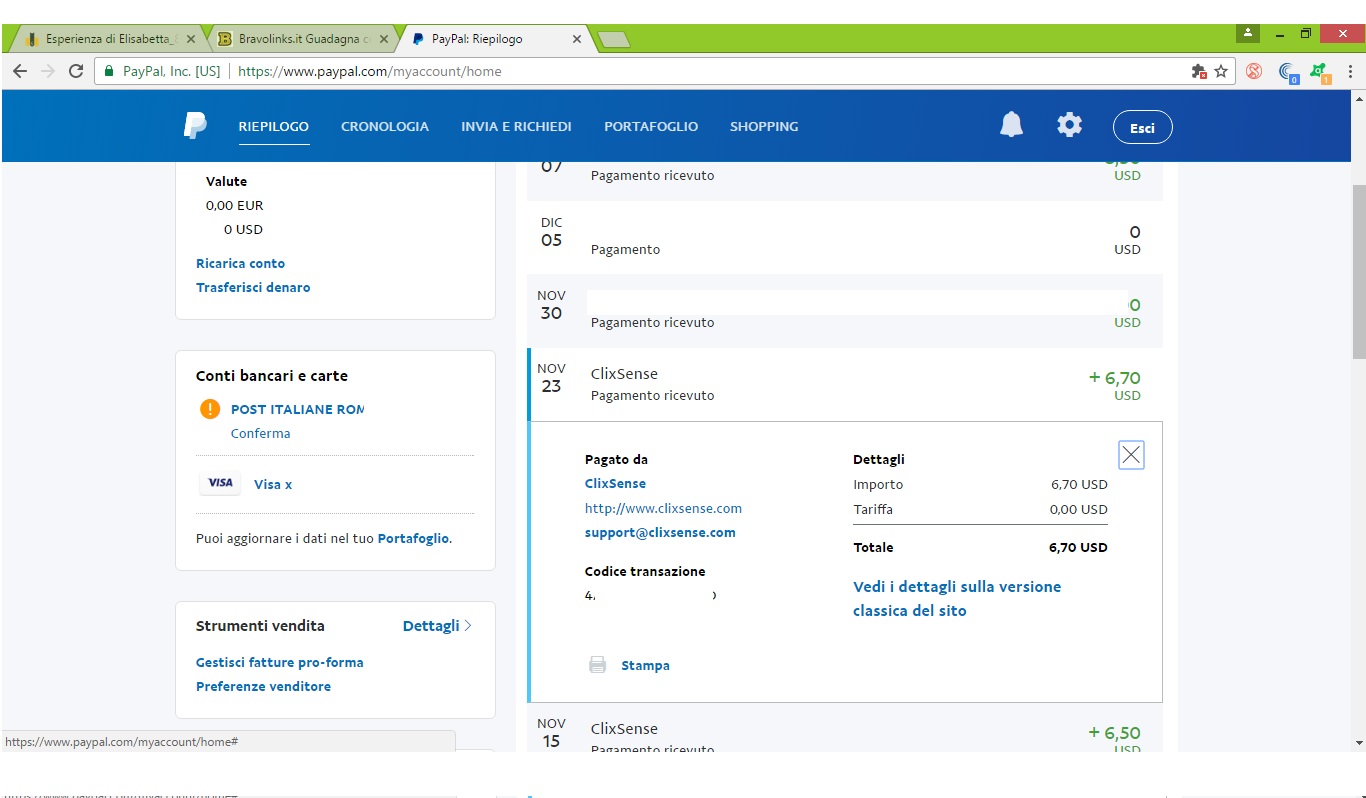Open the notifications bell
Viewport: 1366px width, 798px height.
[1012, 125]
